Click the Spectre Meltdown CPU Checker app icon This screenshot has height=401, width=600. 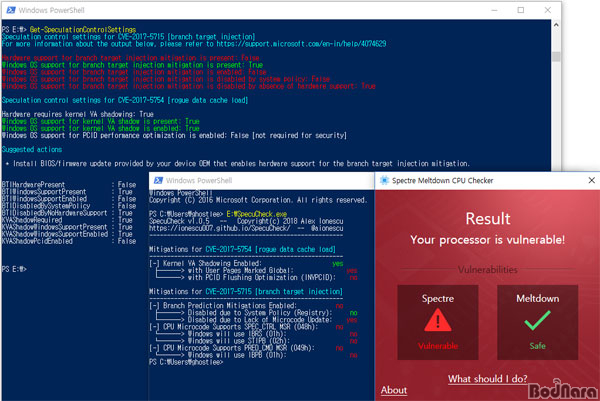384,180
